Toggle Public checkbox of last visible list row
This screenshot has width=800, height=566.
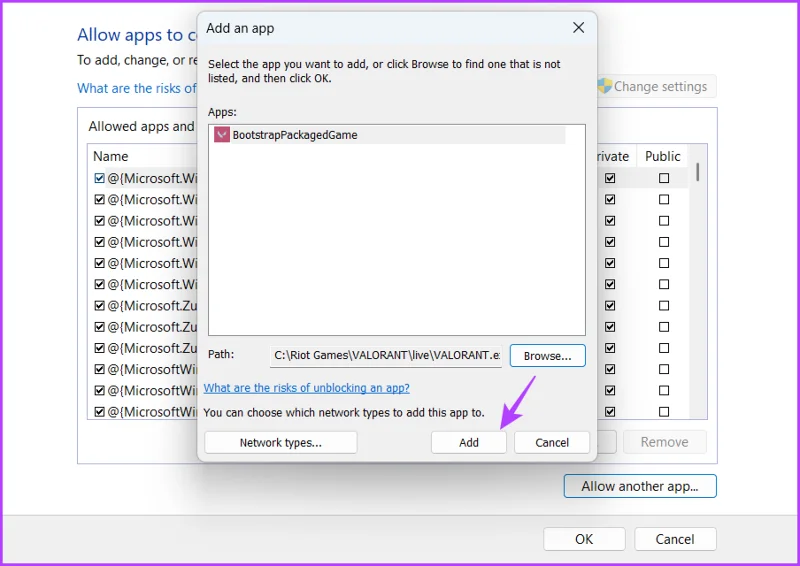(664, 412)
